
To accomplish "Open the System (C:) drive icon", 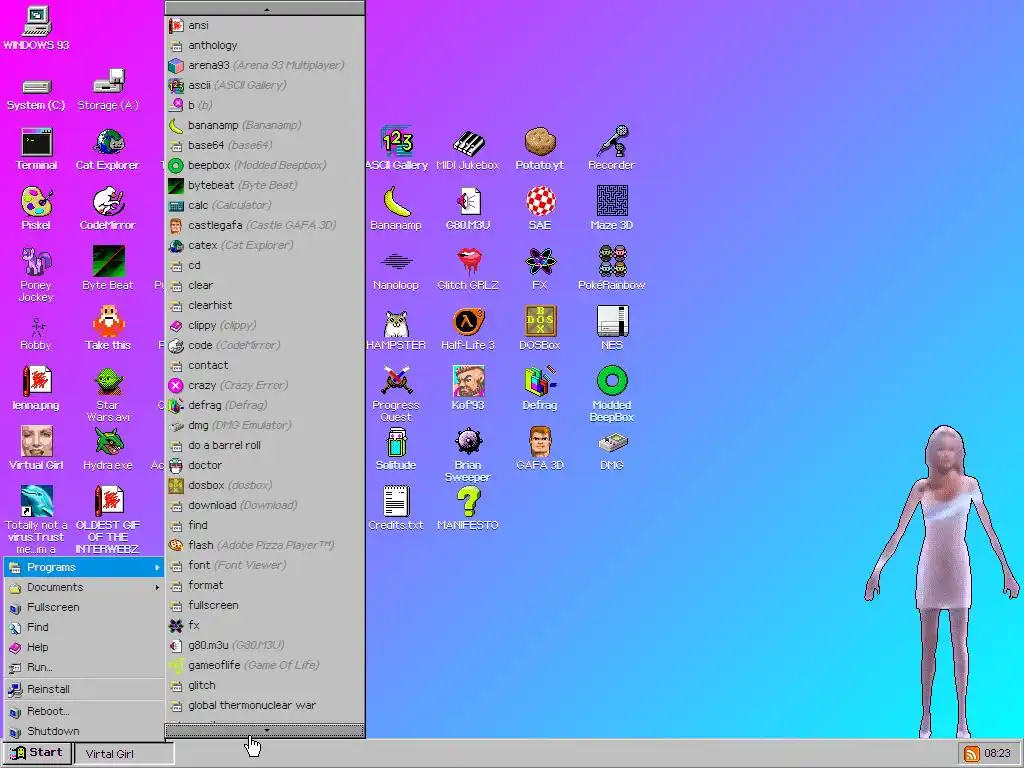I will (36, 94).
